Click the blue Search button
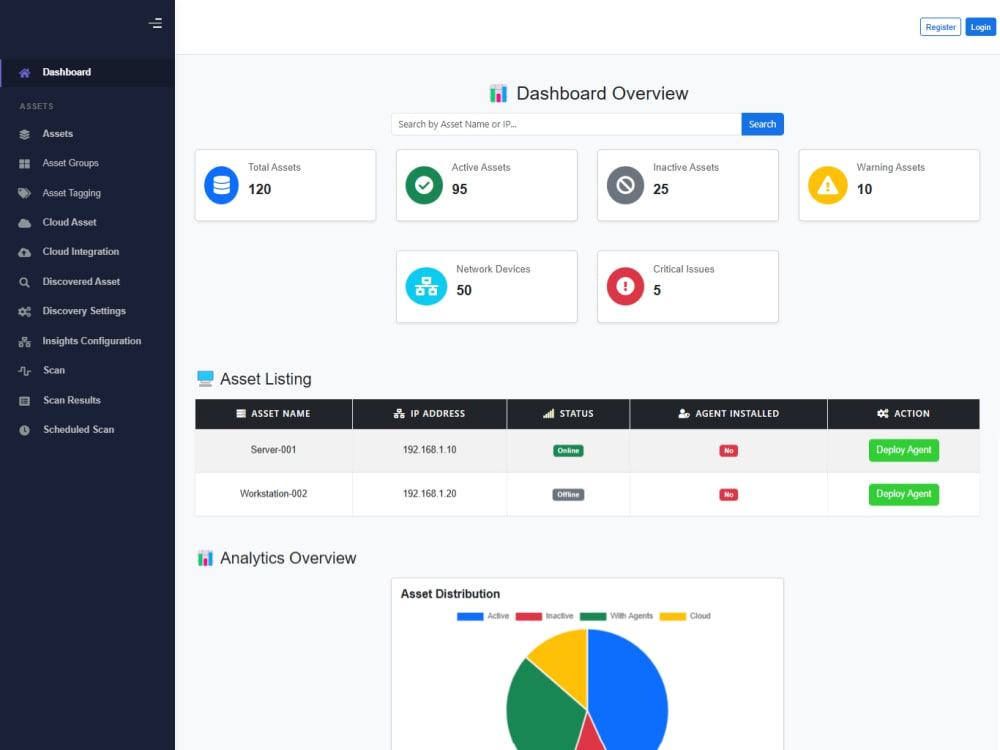 [762, 124]
